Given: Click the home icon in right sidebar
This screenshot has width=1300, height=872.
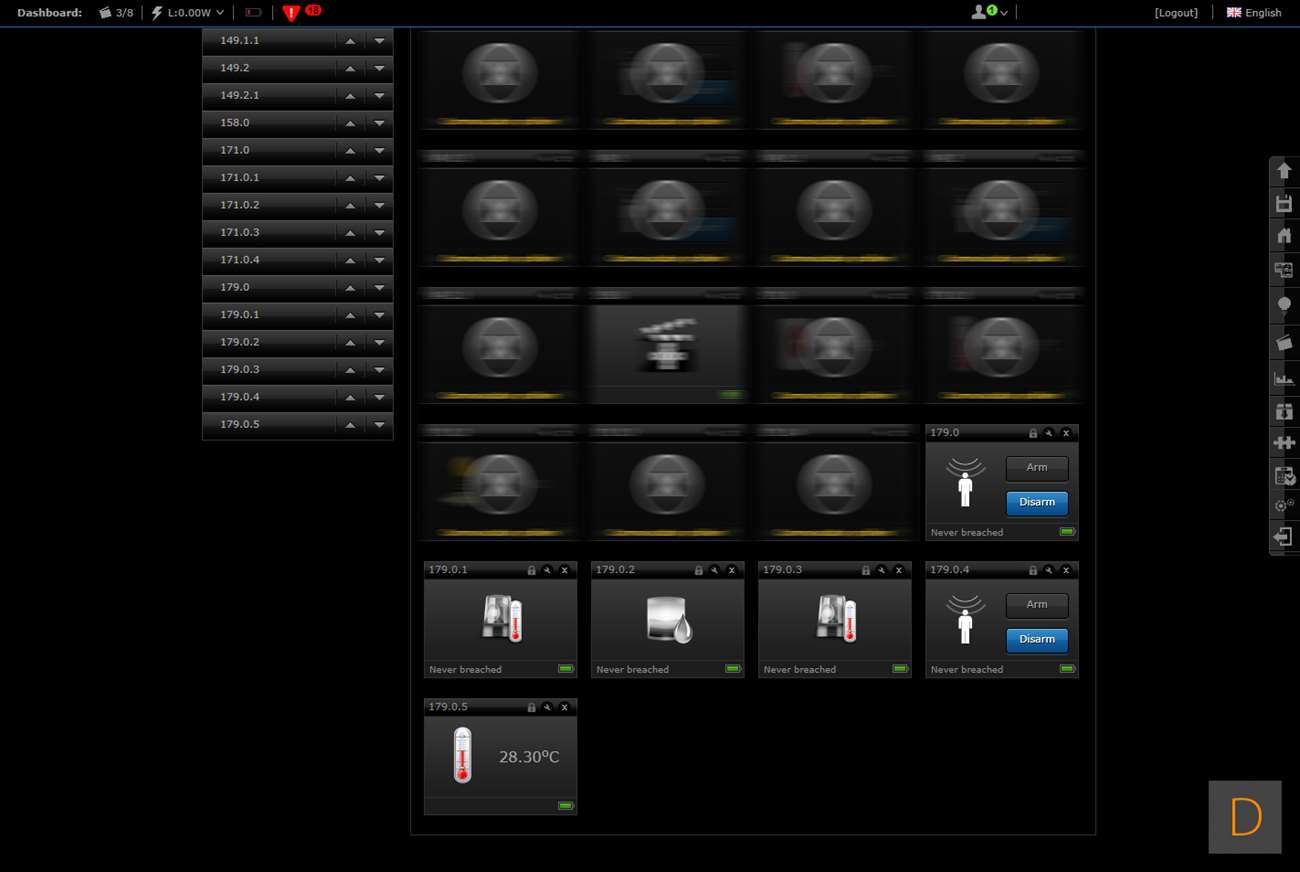Looking at the screenshot, I should (1284, 237).
